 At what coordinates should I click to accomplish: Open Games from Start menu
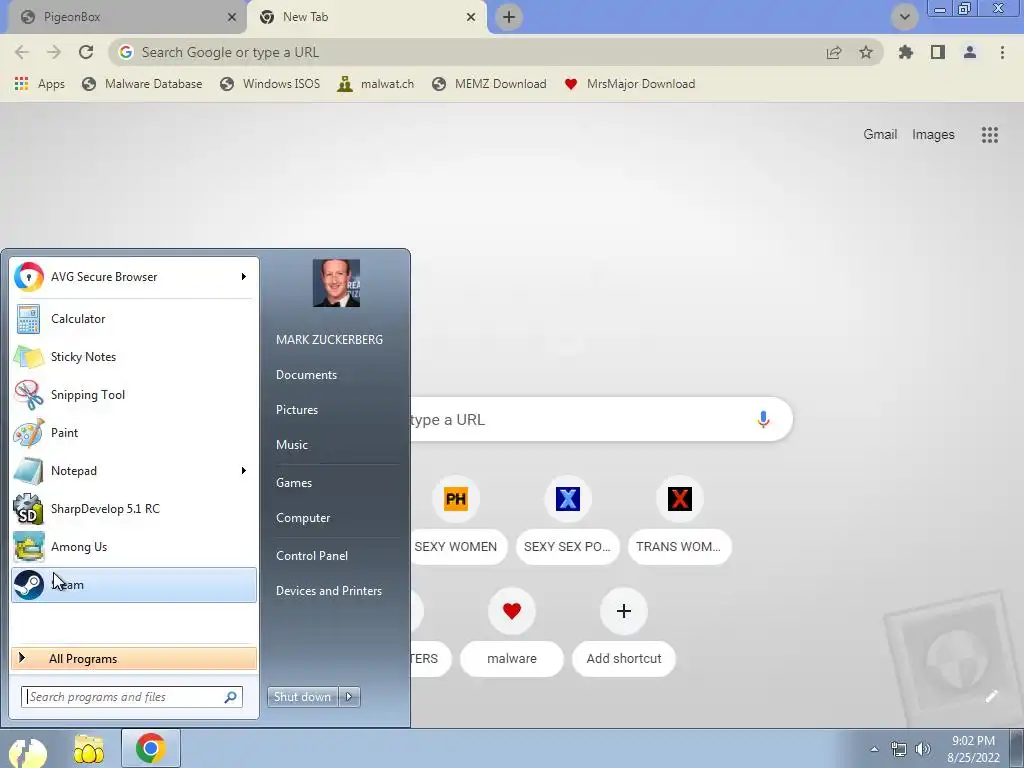[294, 483]
